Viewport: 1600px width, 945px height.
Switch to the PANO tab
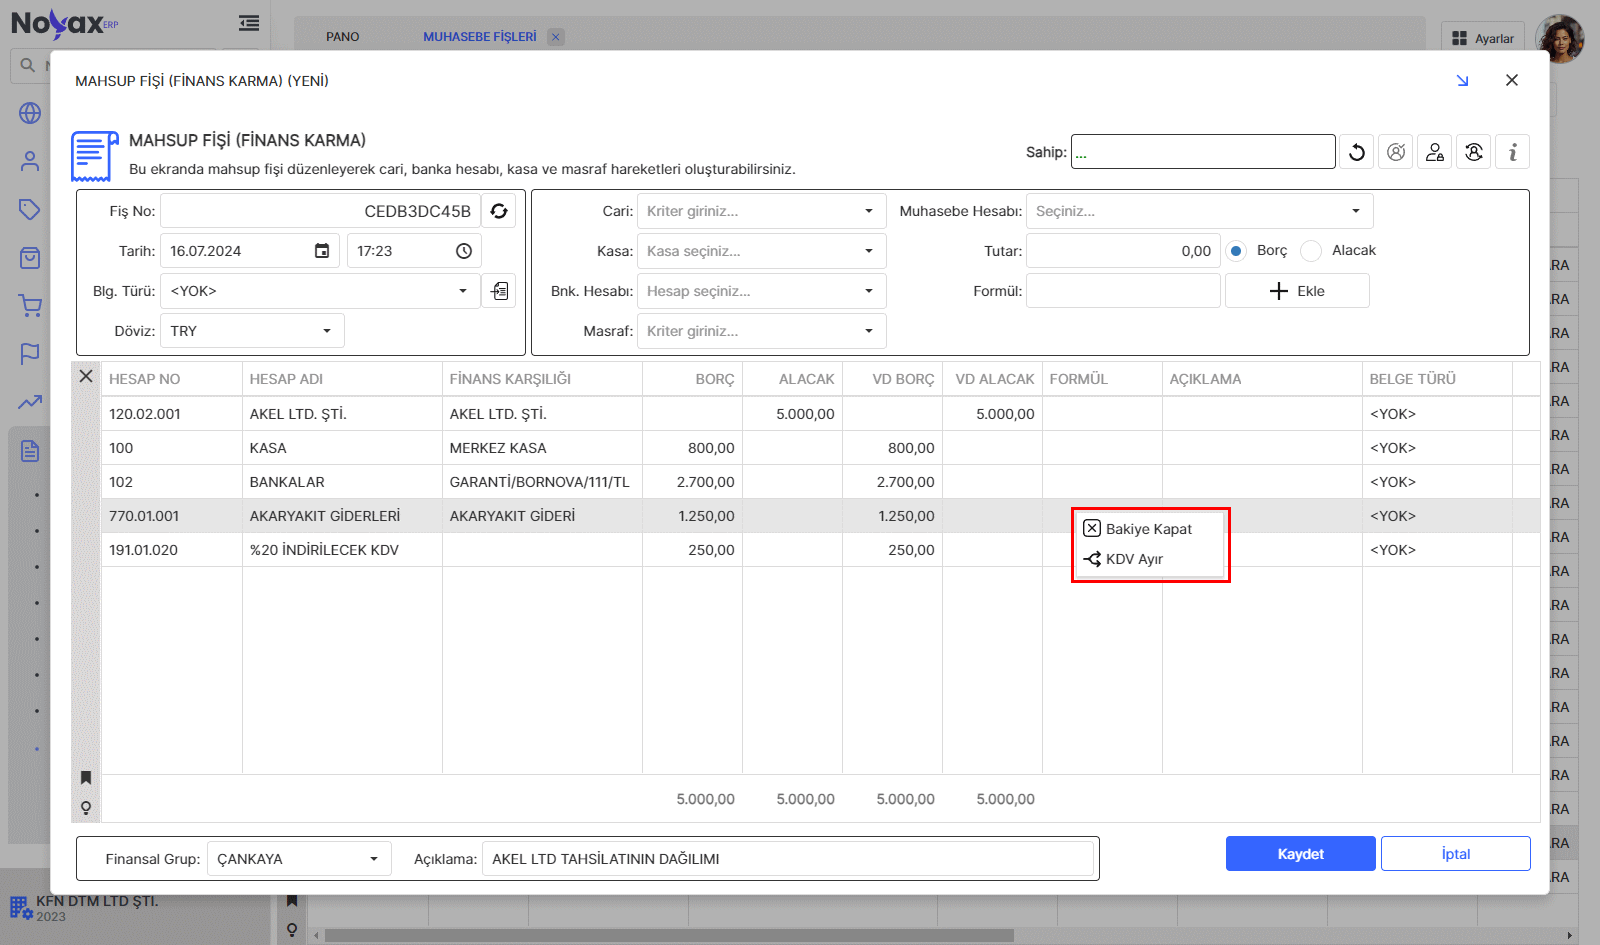click(343, 37)
